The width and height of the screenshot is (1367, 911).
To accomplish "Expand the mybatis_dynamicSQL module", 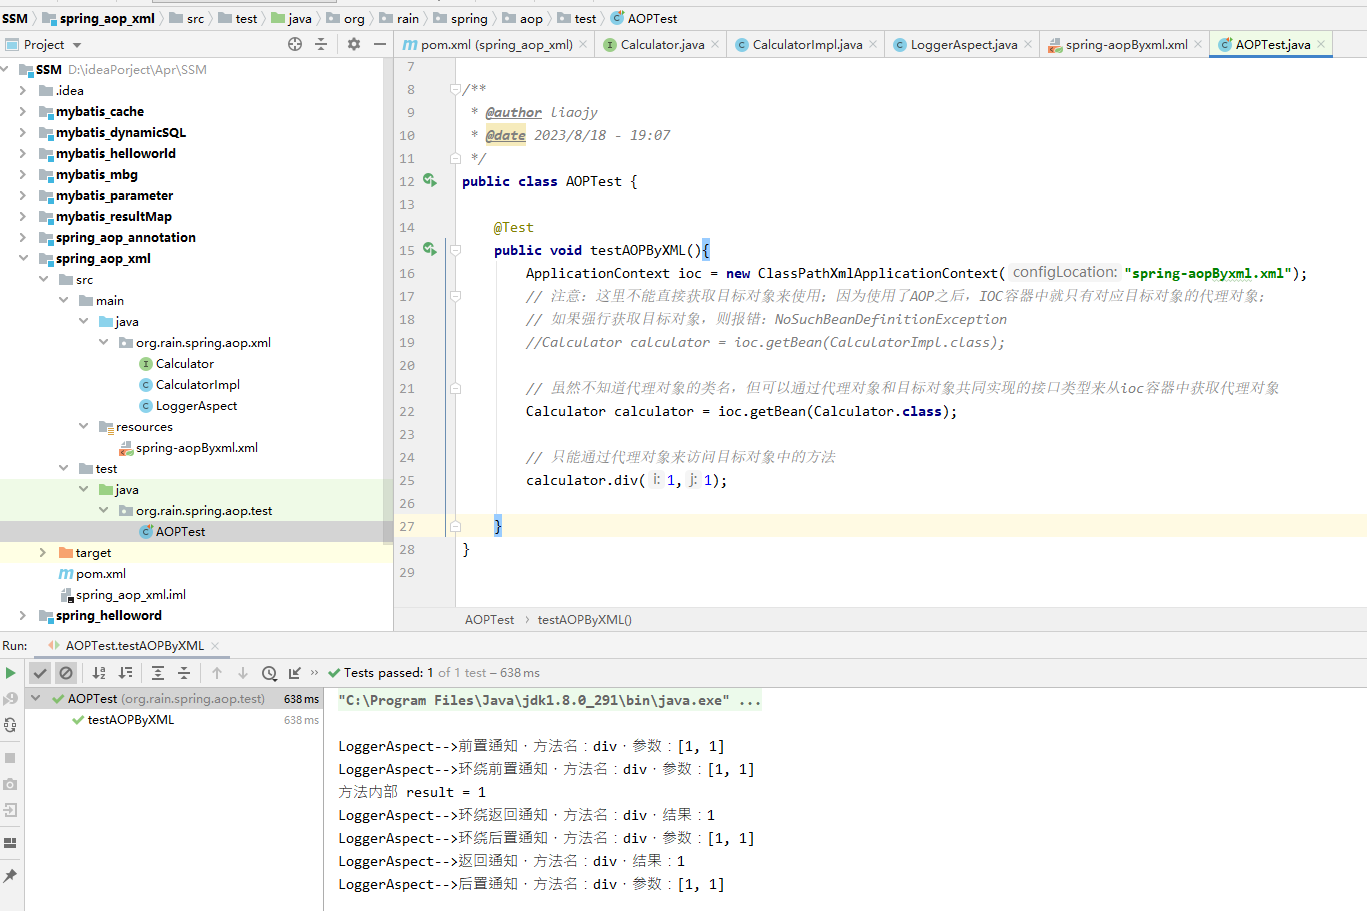I will [x=23, y=132].
